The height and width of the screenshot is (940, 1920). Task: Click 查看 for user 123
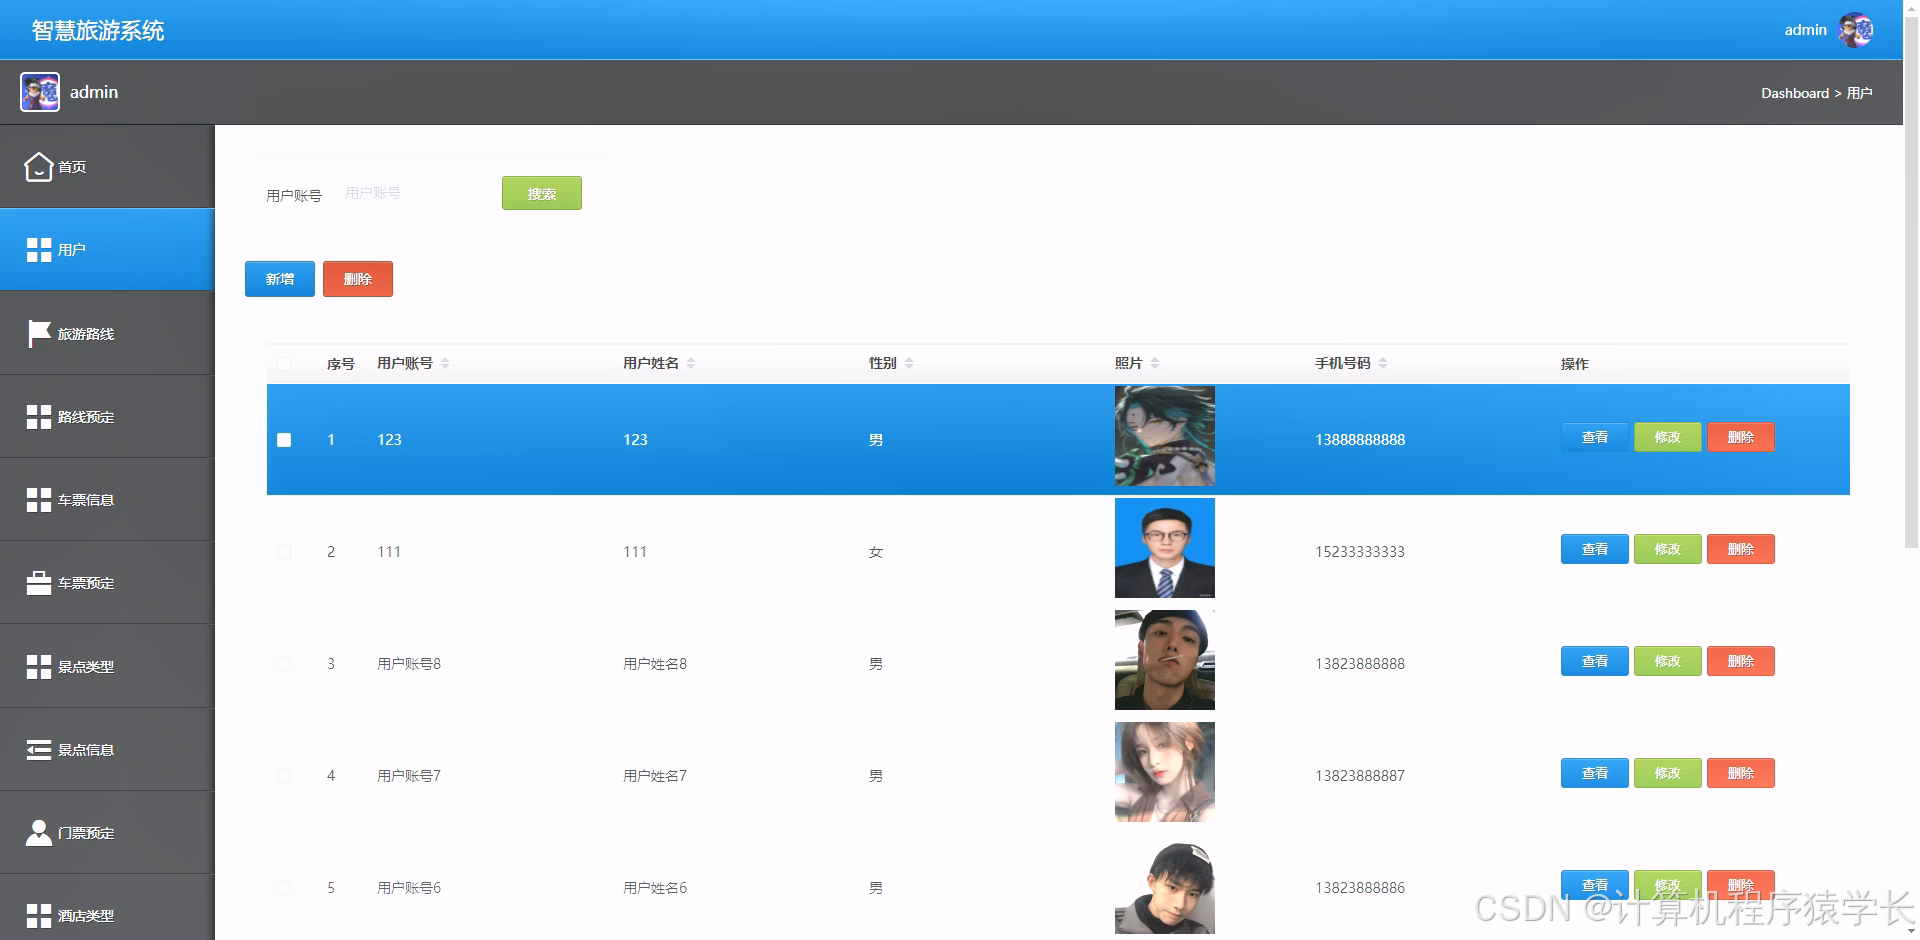[1594, 437]
